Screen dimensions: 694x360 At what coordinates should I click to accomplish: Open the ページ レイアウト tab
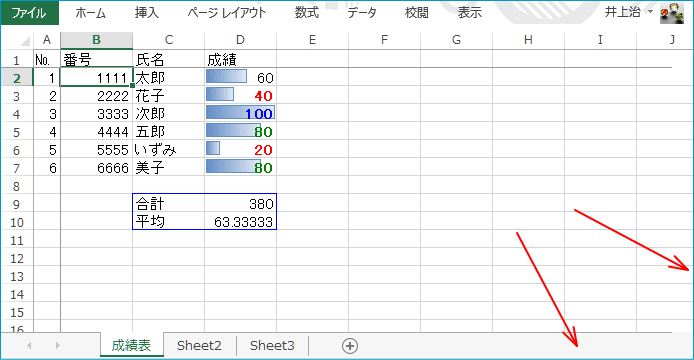[x=227, y=13]
